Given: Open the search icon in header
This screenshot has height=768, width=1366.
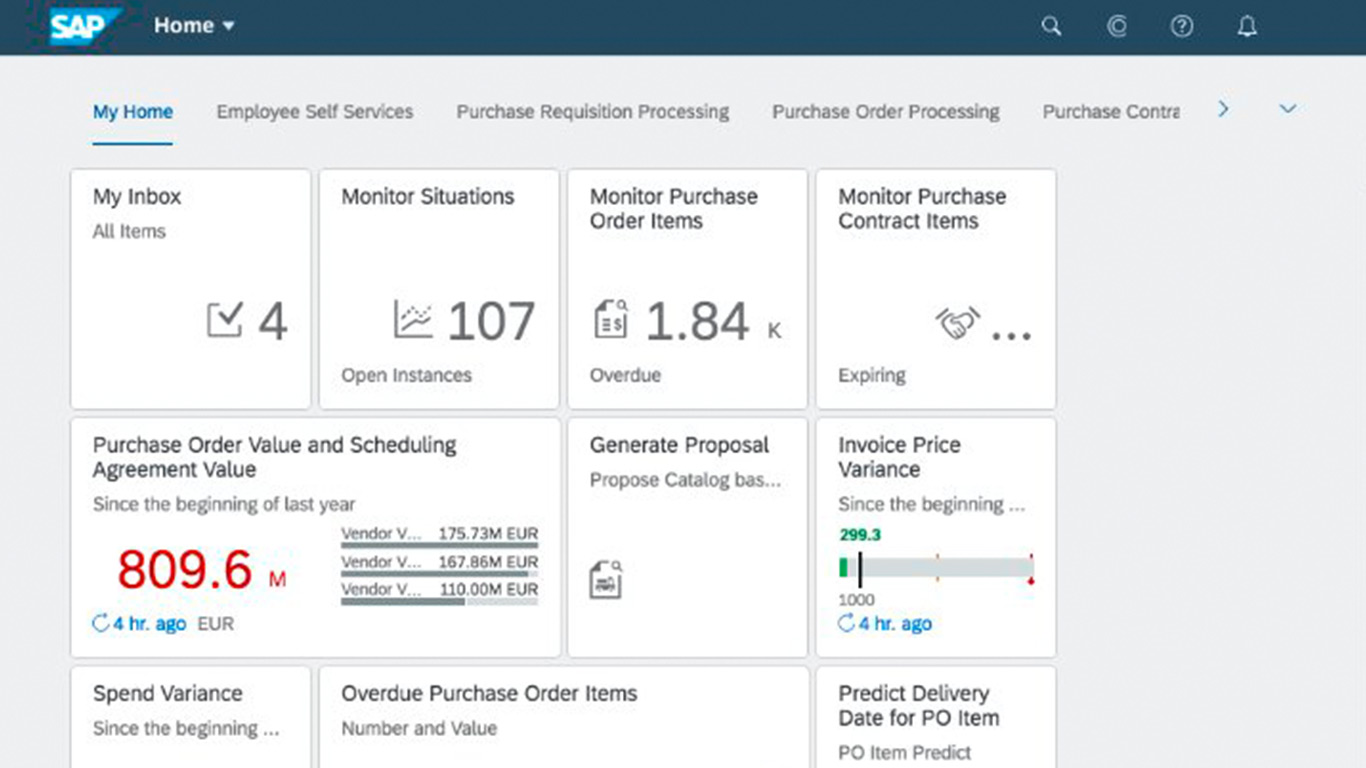Looking at the screenshot, I should 1051,27.
